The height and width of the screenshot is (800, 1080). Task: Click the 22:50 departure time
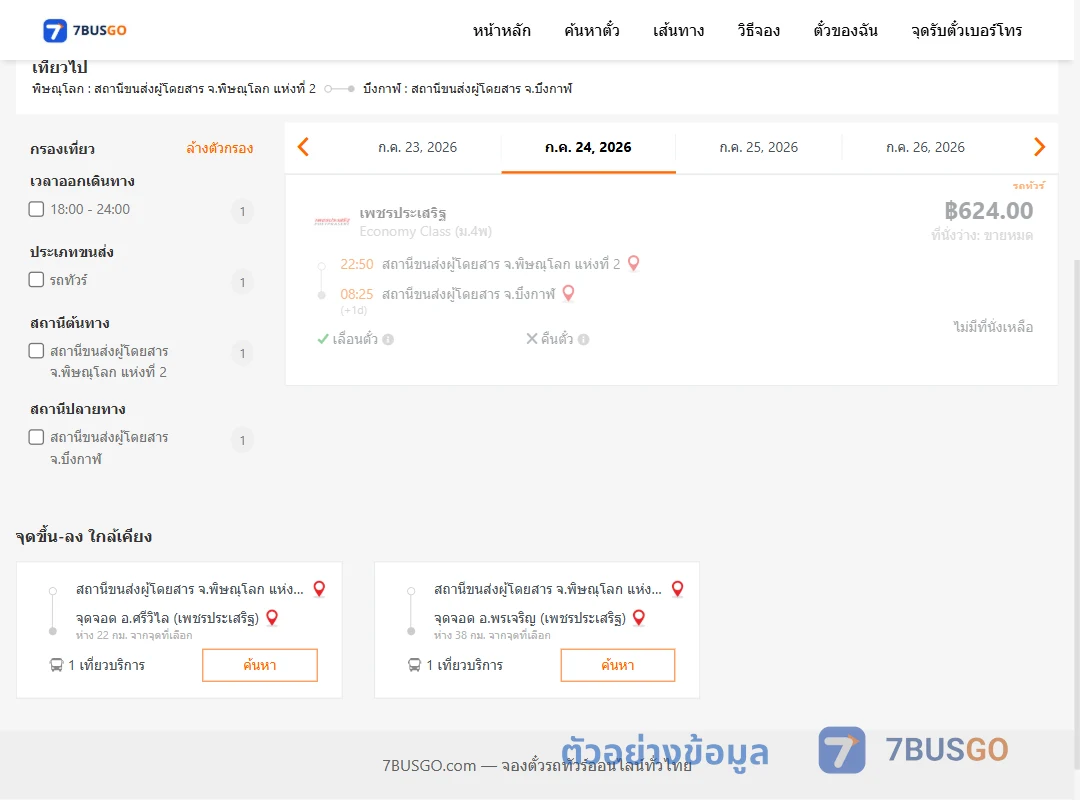(x=357, y=264)
